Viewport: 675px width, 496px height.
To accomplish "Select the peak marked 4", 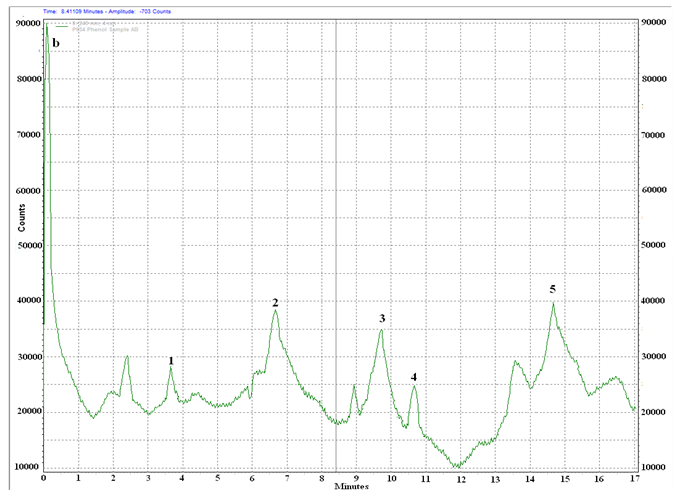I will click(414, 376).
